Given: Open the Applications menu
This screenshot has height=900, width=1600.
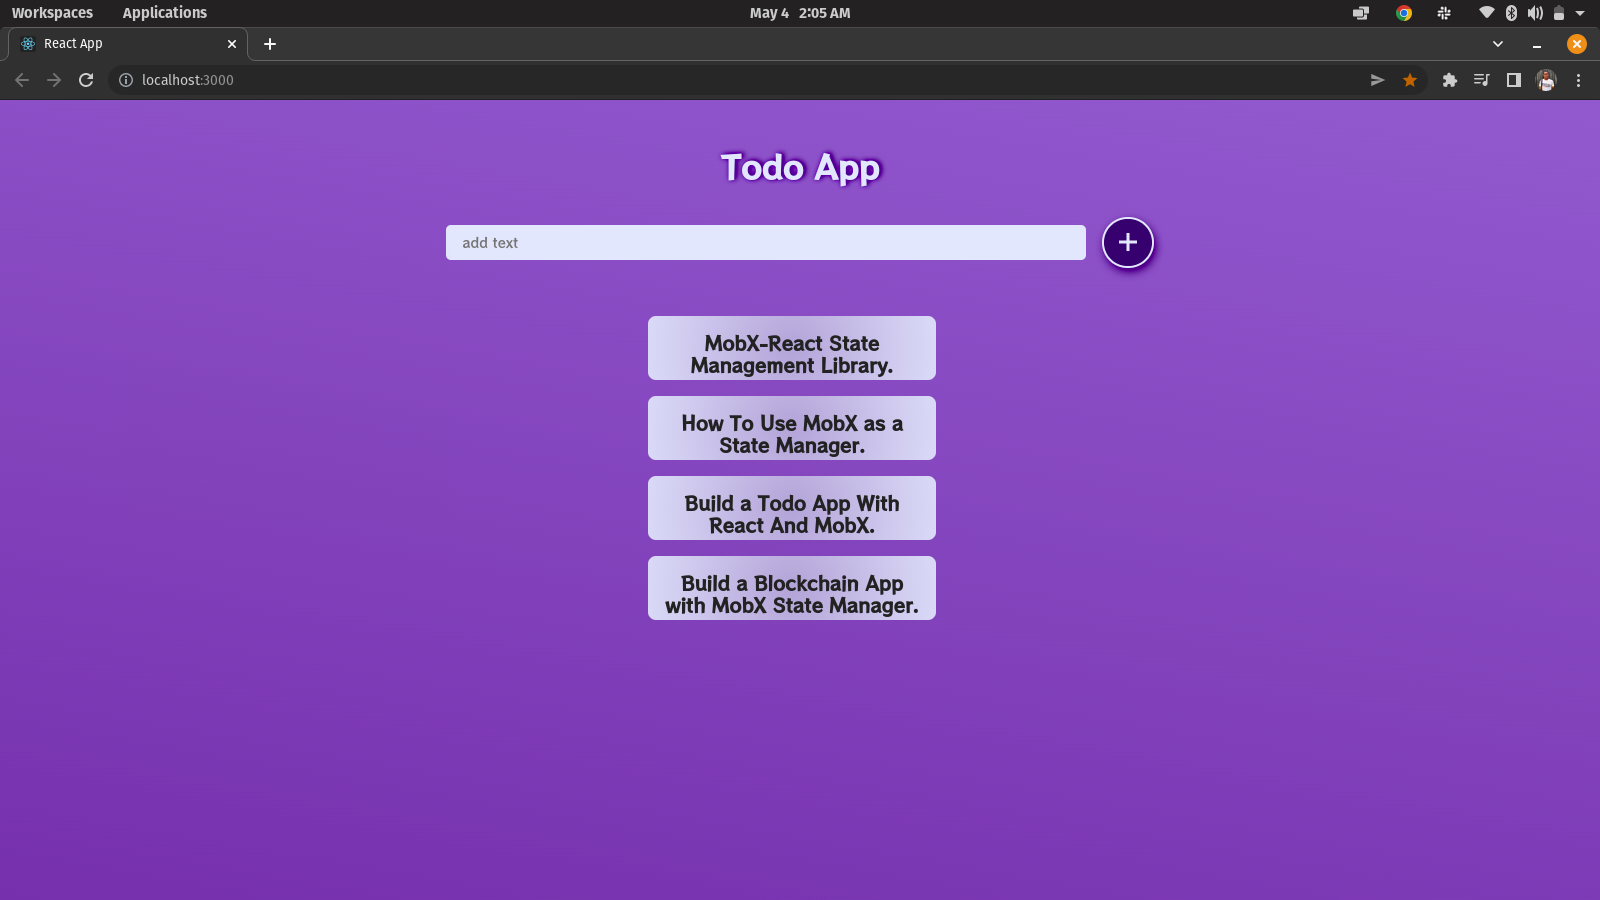Looking at the screenshot, I should click(x=165, y=13).
